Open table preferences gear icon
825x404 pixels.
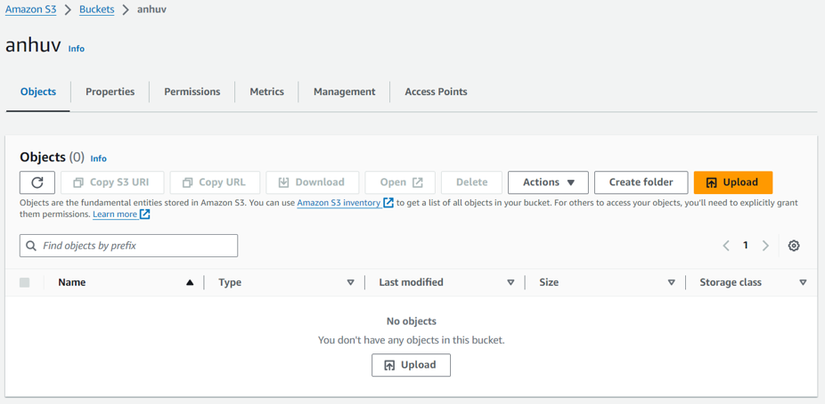click(x=794, y=246)
